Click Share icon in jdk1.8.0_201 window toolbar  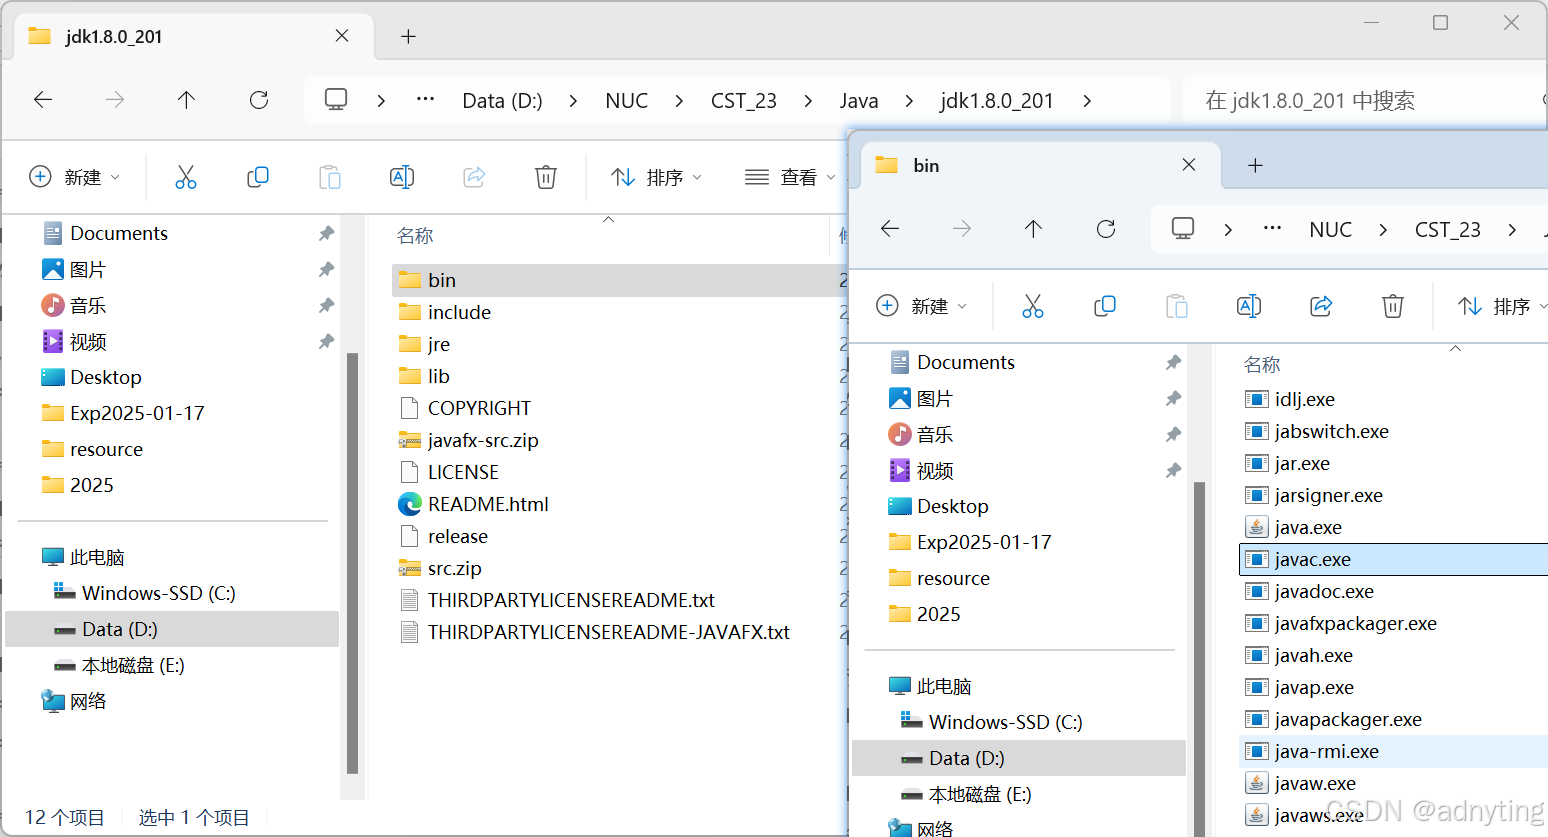474,177
